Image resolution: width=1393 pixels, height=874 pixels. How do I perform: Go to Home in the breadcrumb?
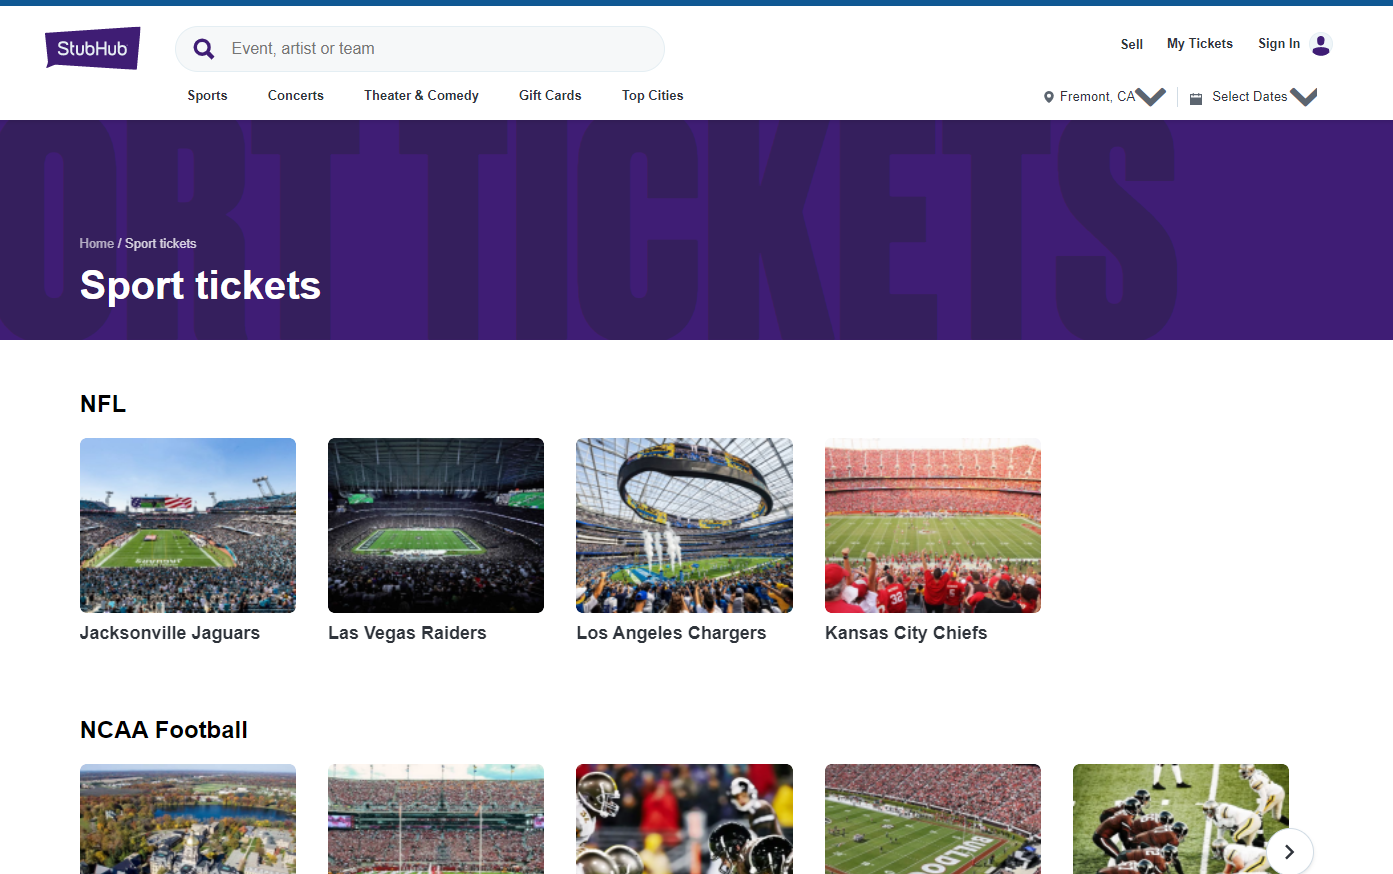(97, 244)
